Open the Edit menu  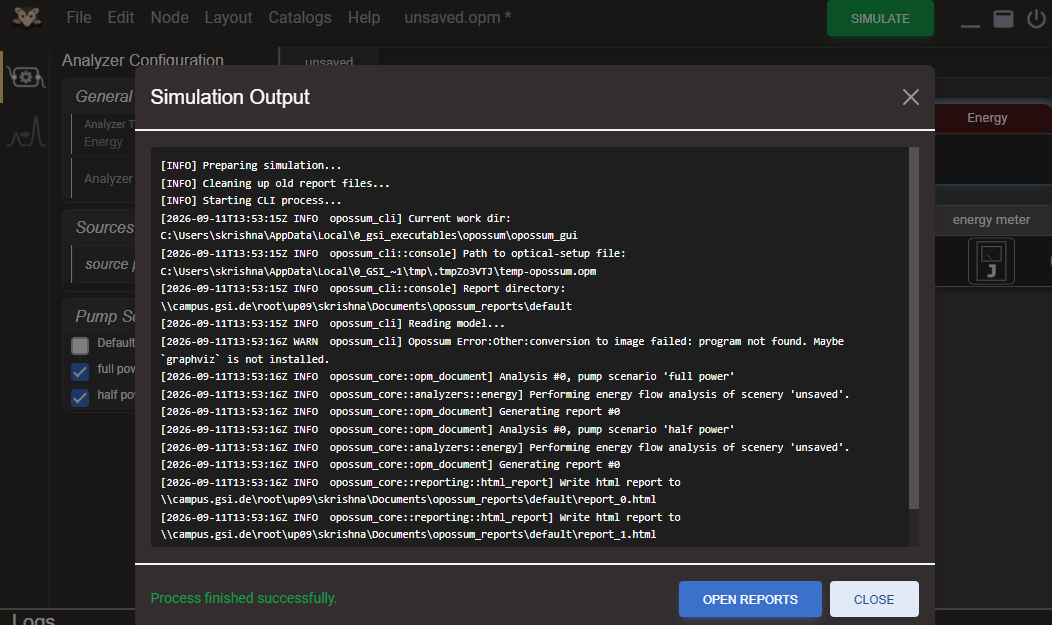pos(121,17)
